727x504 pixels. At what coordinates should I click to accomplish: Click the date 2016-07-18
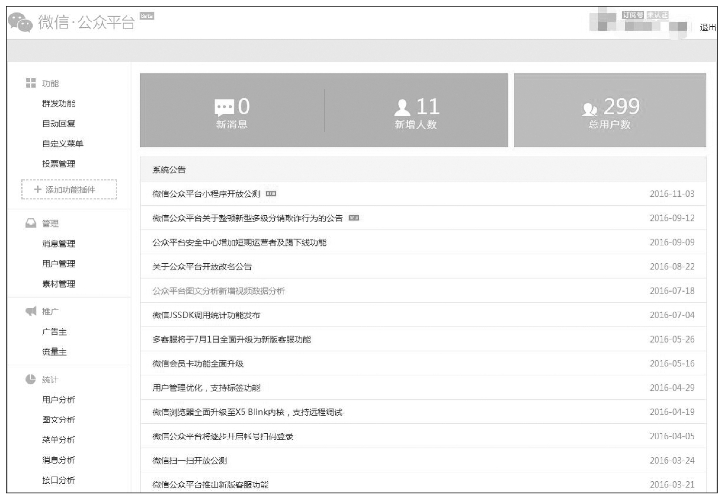[x=672, y=291]
